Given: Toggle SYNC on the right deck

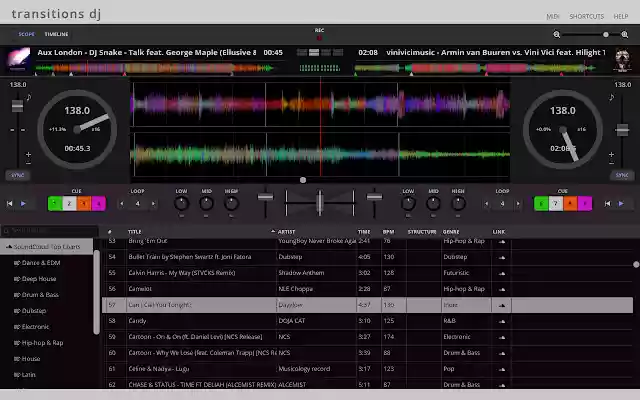Looking at the screenshot, I should tap(622, 174).
